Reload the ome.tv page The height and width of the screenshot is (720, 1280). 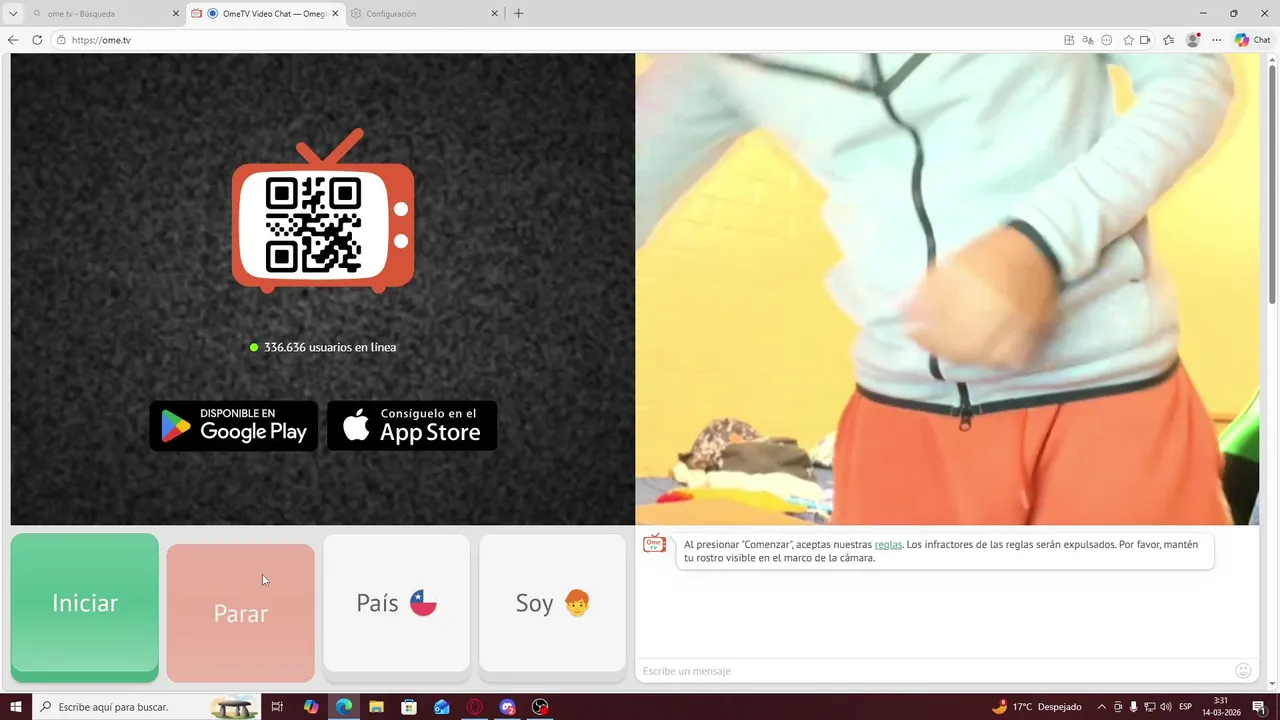pos(37,40)
